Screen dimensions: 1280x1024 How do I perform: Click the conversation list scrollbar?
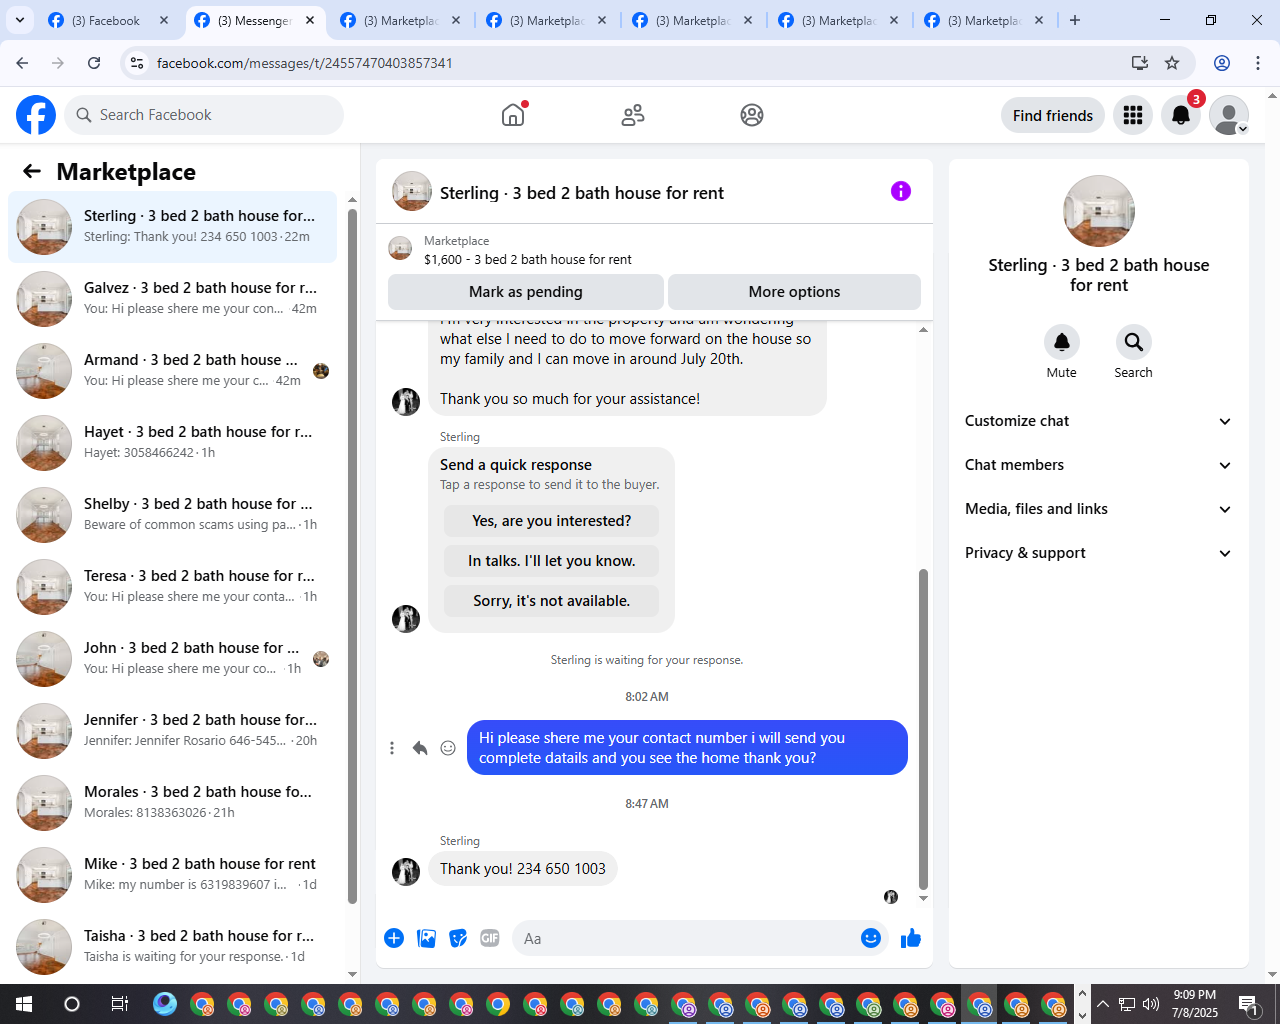pyautogui.click(x=352, y=556)
